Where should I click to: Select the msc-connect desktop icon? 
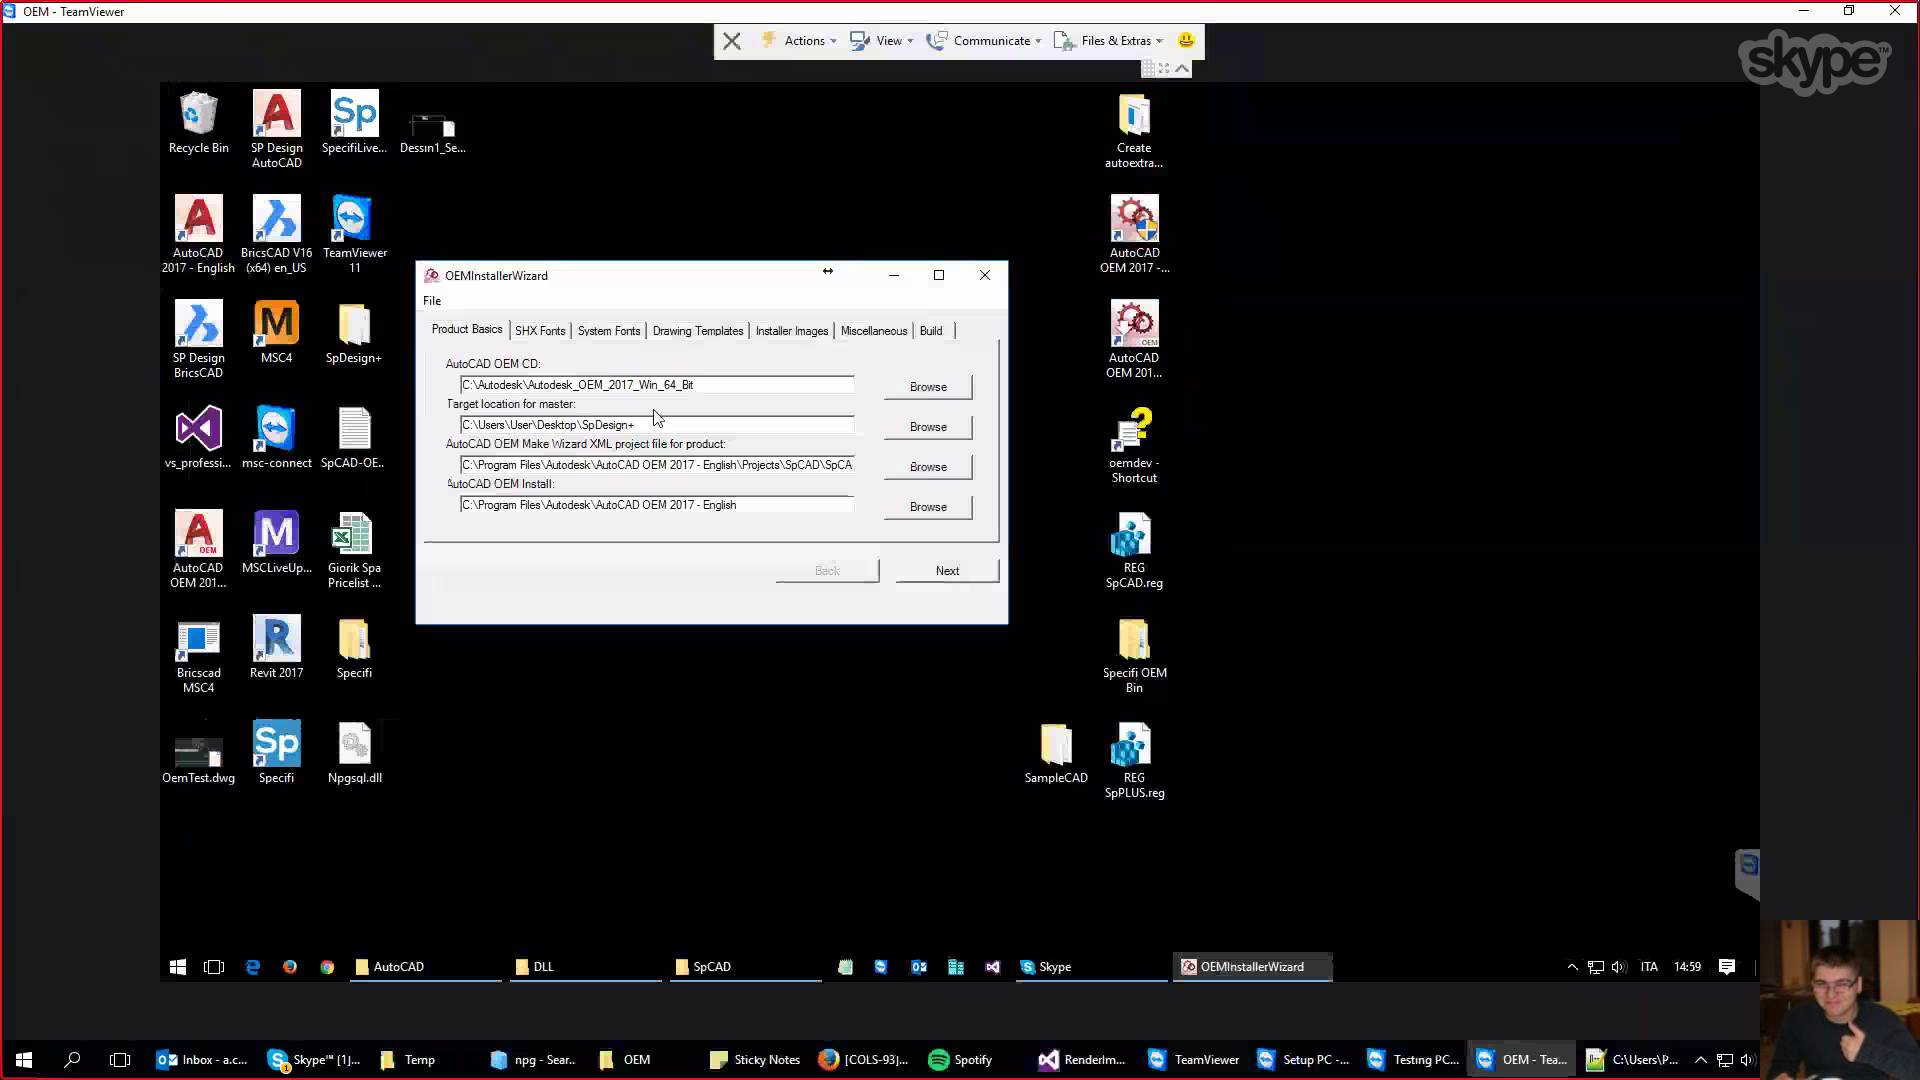tap(276, 438)
